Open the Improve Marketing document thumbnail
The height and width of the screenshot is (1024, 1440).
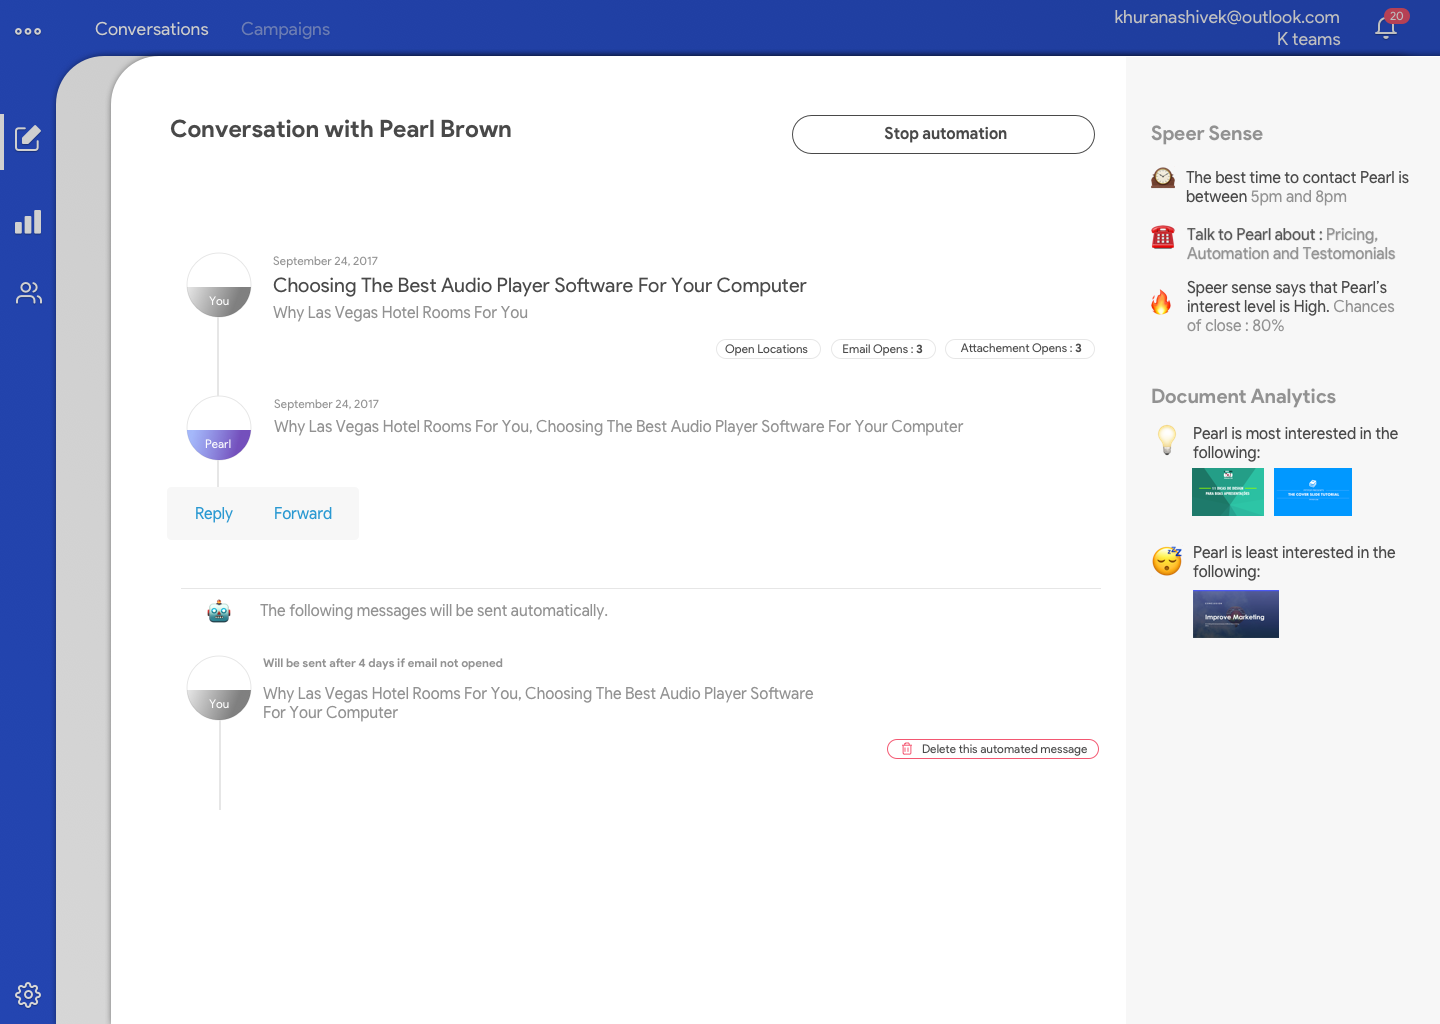click(1235, 614)
